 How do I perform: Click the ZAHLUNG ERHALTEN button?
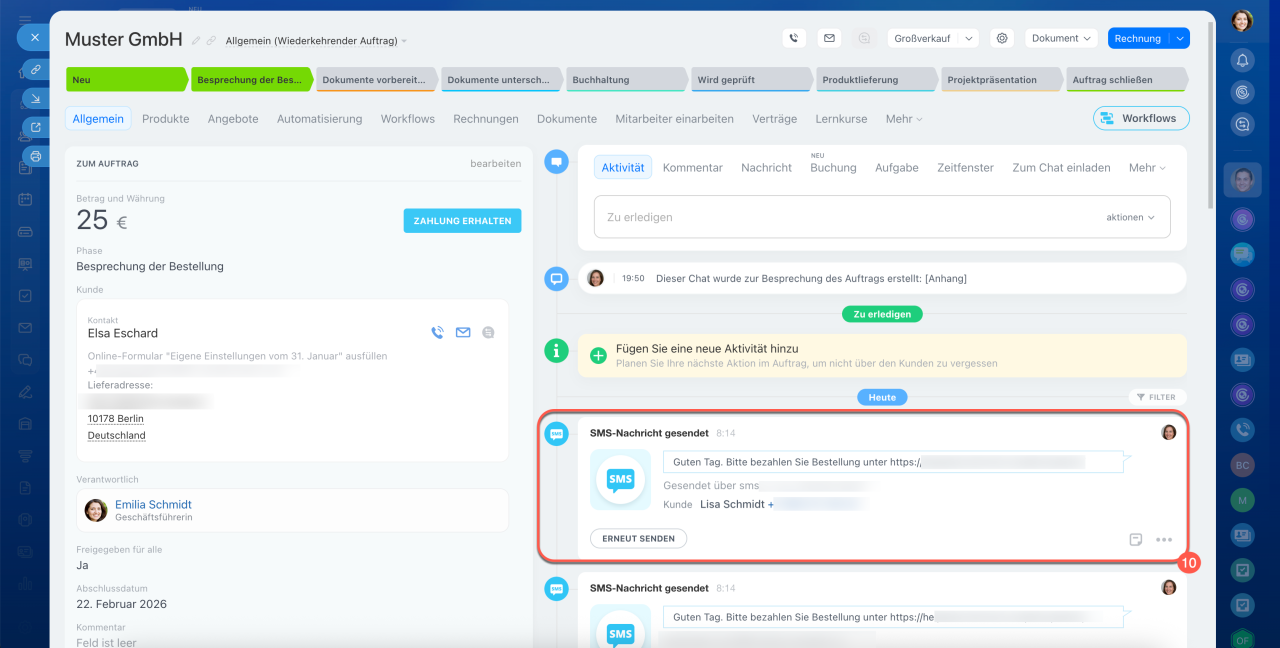tap(462, 221)
